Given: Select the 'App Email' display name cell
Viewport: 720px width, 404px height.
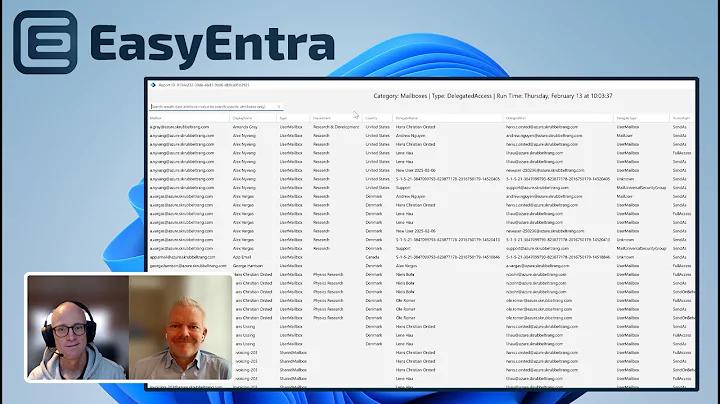Looking at the screenshot, I should (242, 257).
